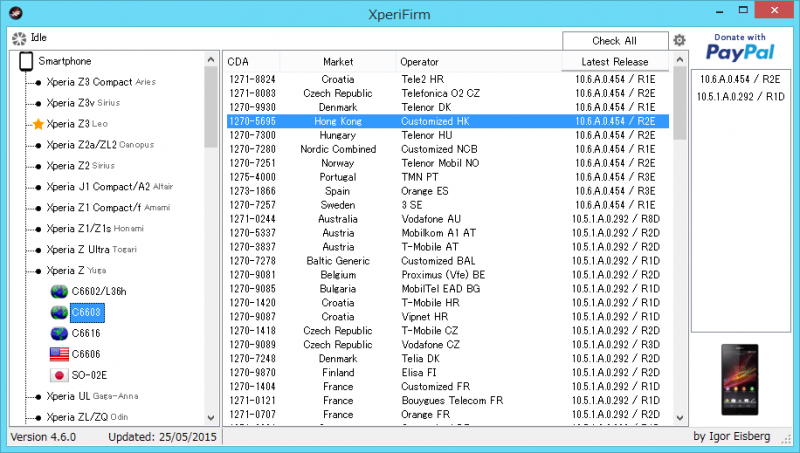
Task: Select the Telenor DK row
Action: (x=447, y=107)
